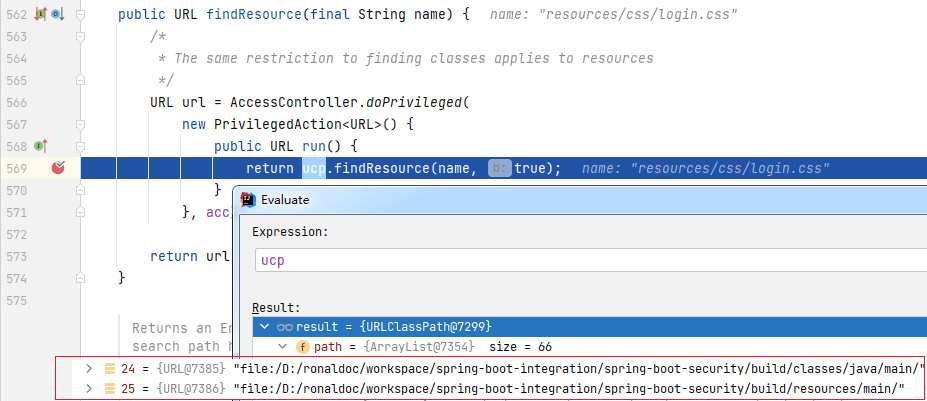
Task: Click the implements-method gutter icon on line 568
Action: [x=41, y=145]
